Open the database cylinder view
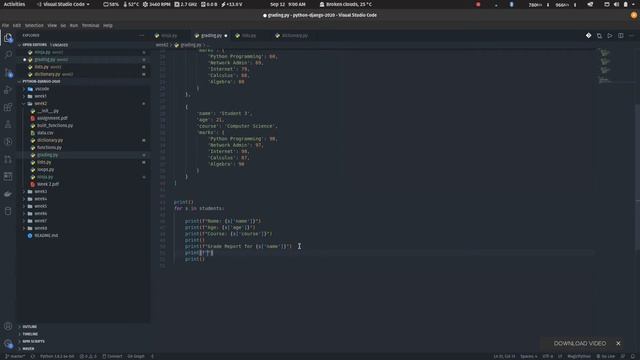Screen dimensions: 640x360 tap(8, 211)
